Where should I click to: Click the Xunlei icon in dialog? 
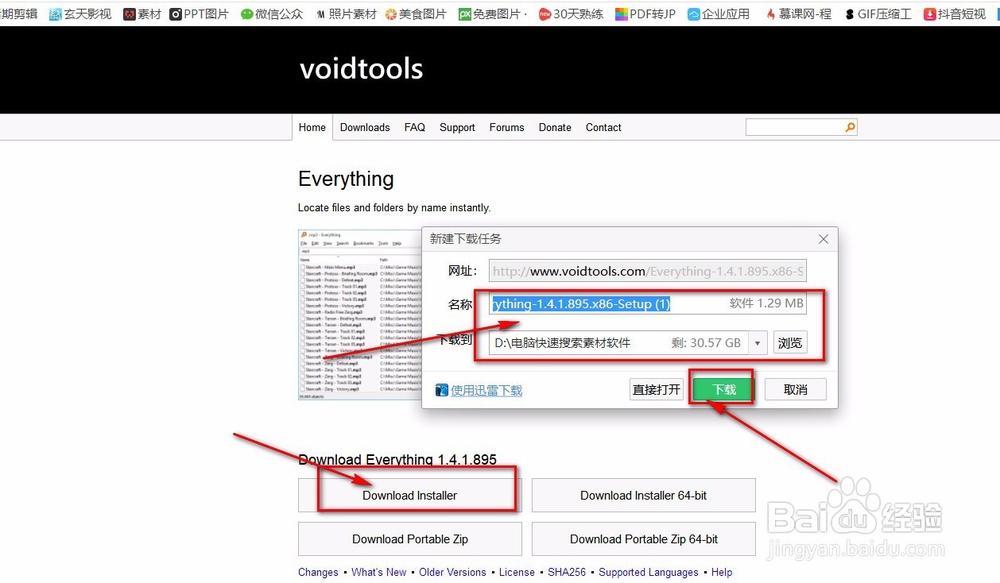pos(441,390)
